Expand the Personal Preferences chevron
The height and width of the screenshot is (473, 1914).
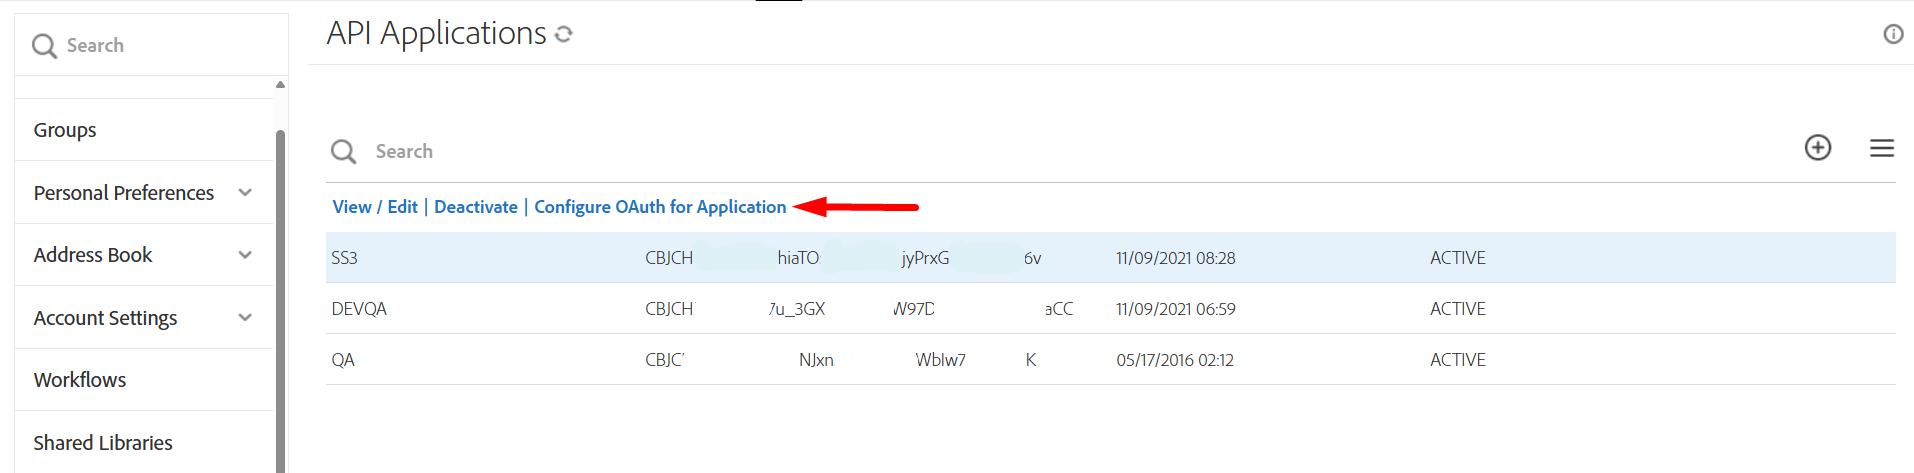245,192
